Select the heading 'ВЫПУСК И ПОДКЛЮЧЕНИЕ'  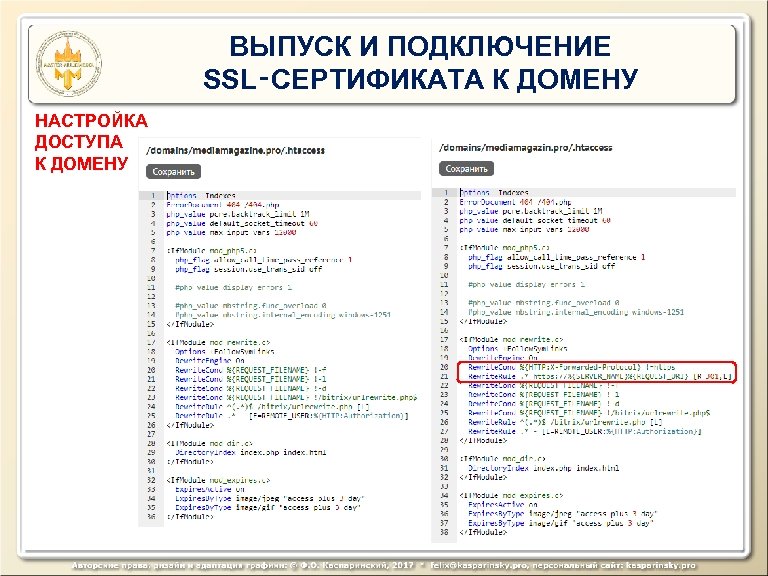[420, 47]
